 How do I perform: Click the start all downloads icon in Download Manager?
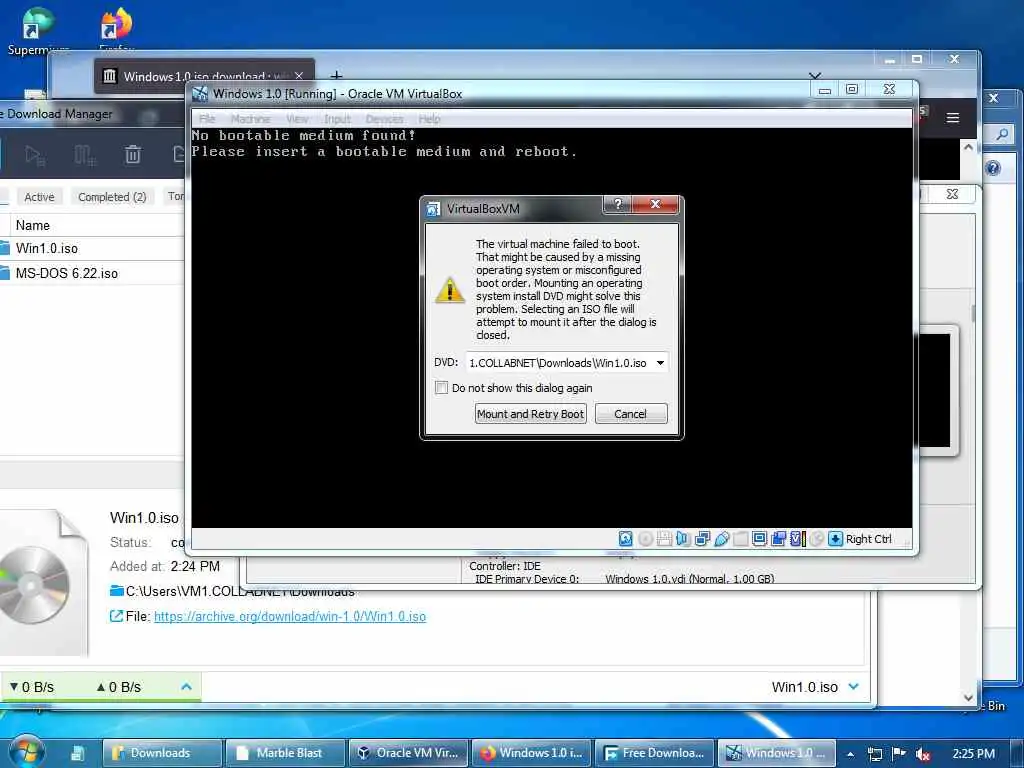tap(35, 155)
